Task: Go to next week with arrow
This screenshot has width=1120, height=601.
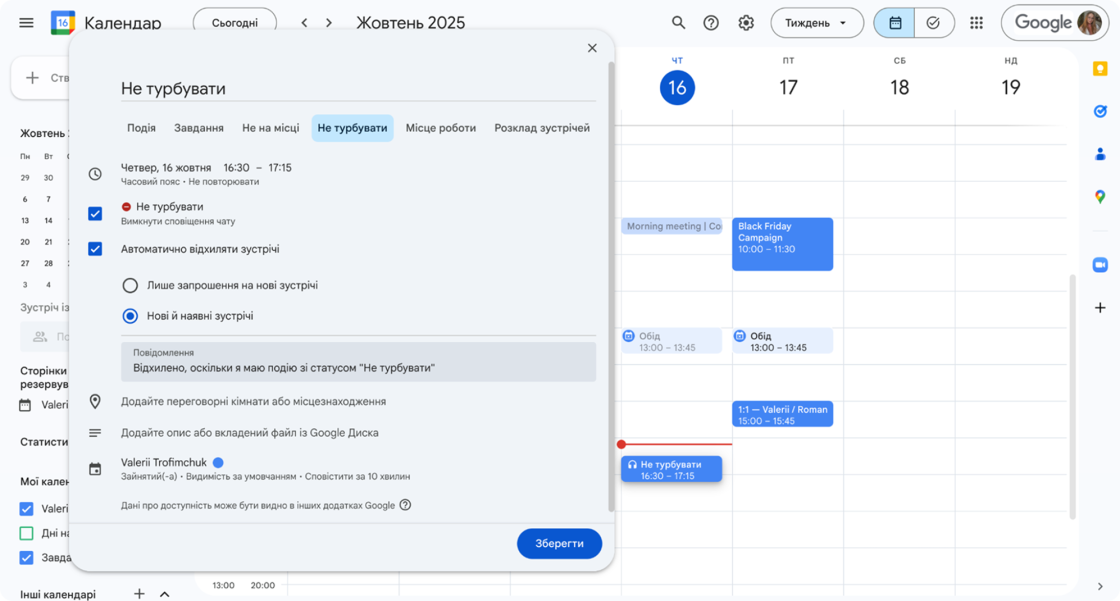Action: 328,23
